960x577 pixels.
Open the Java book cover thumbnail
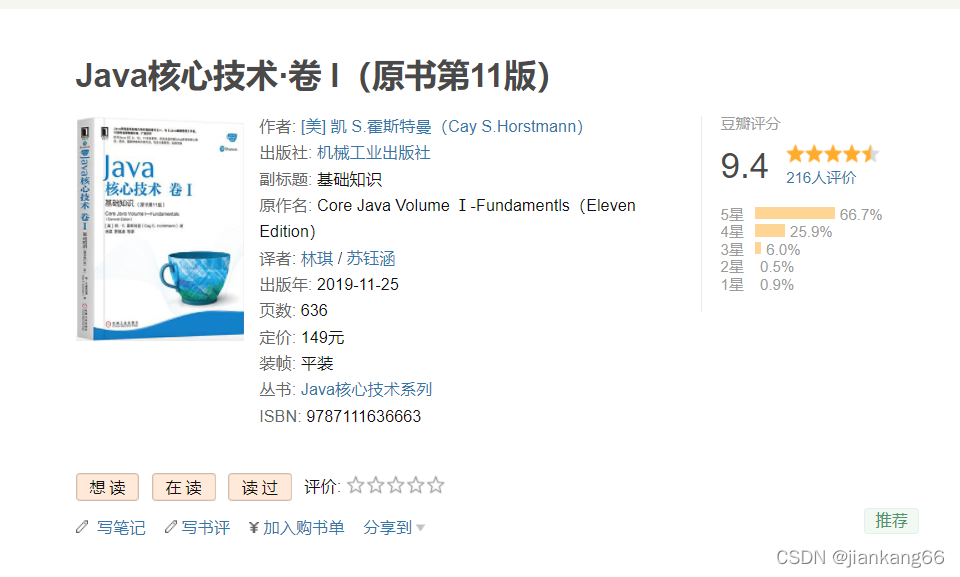(x=160, y=229)
